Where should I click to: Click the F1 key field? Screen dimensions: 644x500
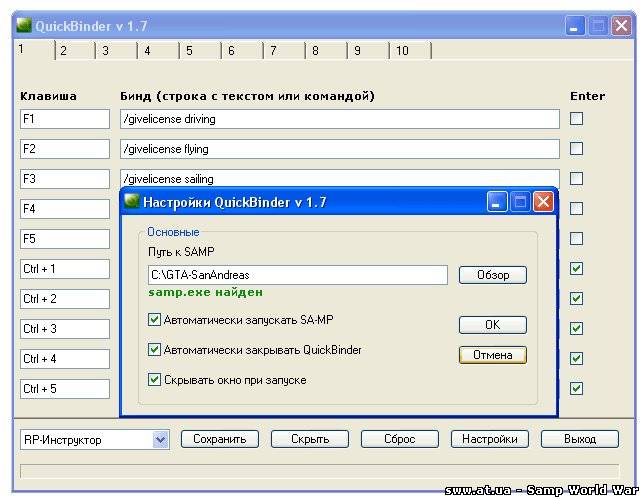coord(65,119)
